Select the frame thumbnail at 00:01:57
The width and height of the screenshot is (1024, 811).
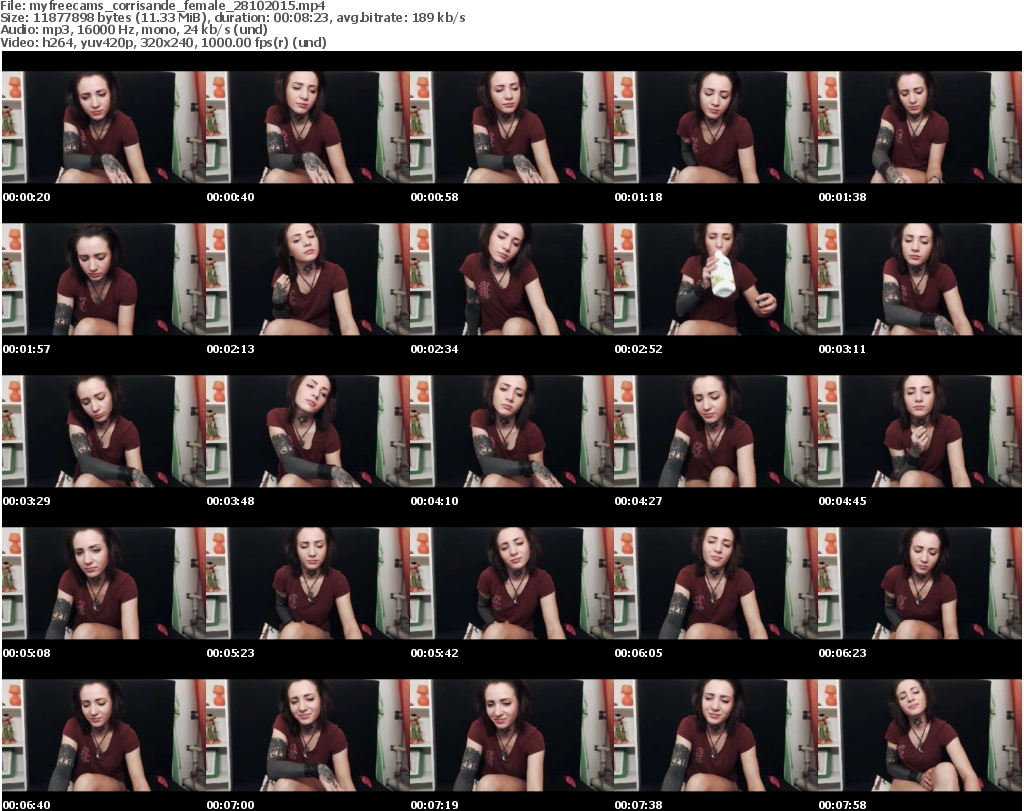pyautogui.click(x=104, y=279)
